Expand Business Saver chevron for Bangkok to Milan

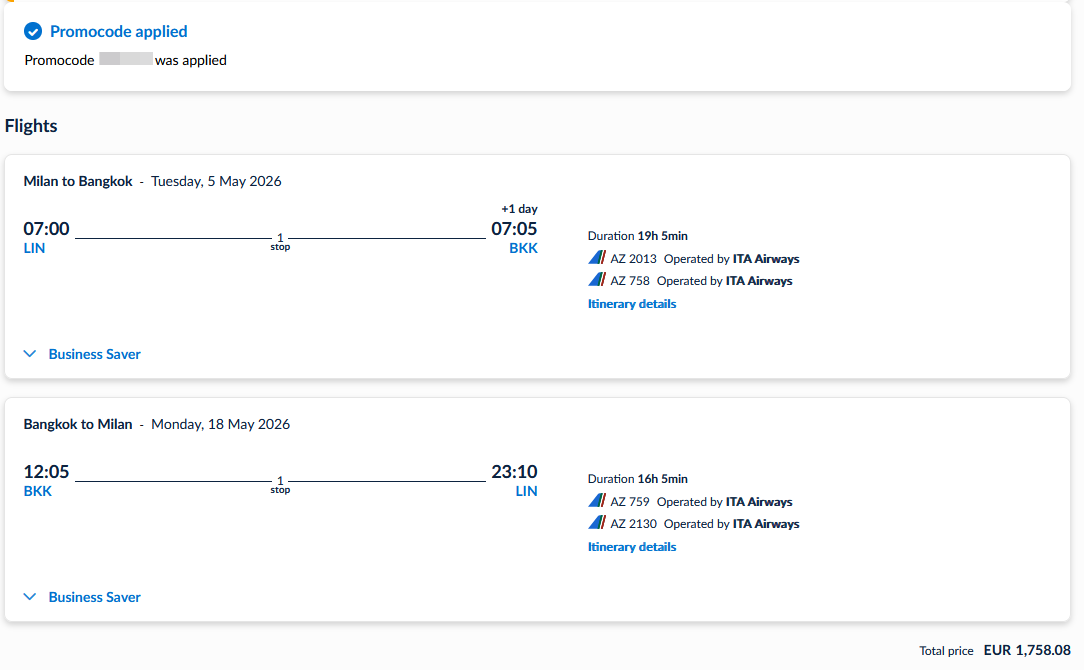[x=30, y=597]
